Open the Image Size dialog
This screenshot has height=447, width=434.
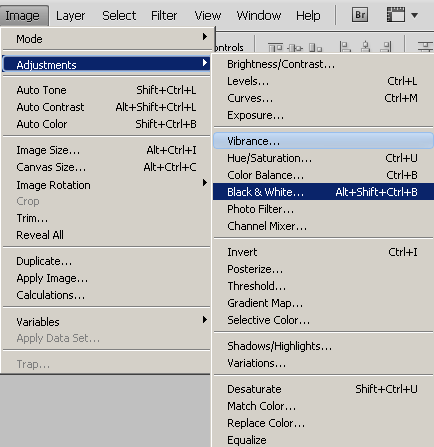106,150
